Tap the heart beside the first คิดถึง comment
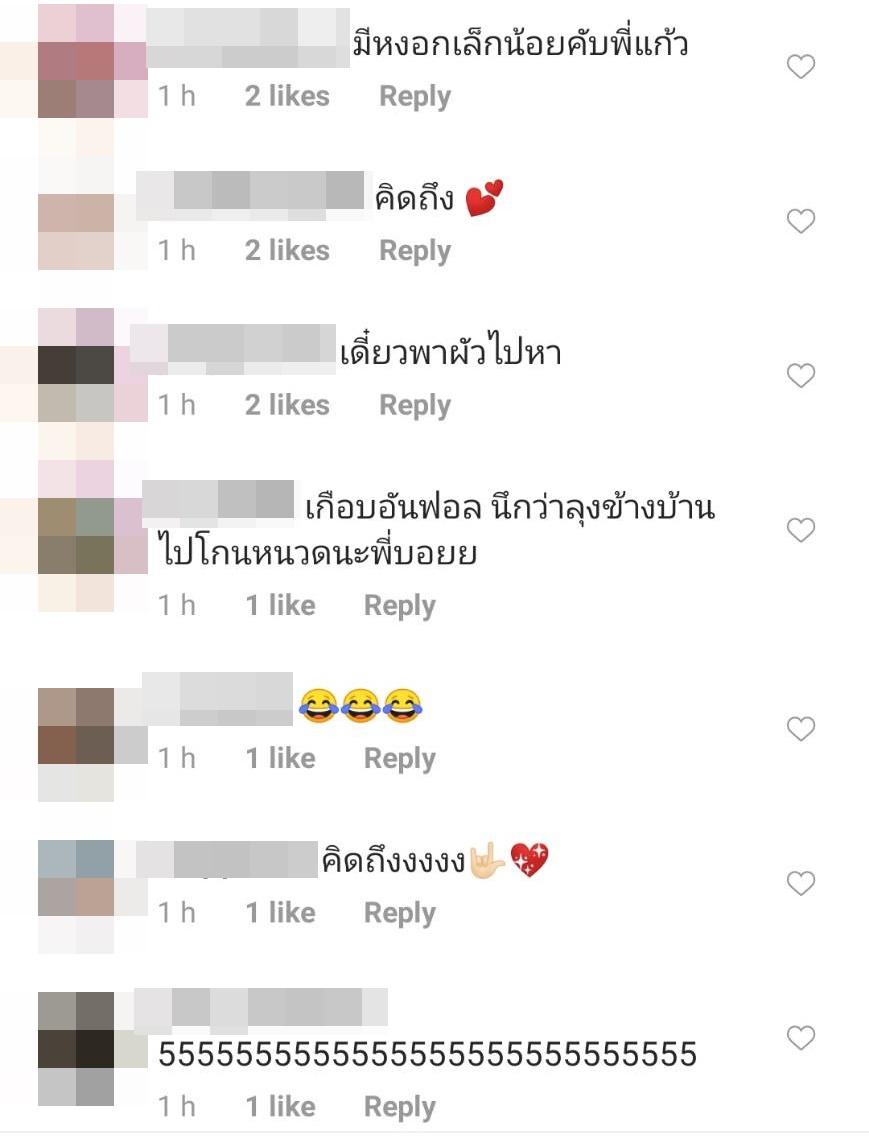Viewport: 869px width, 1138px height. (801, 221)
